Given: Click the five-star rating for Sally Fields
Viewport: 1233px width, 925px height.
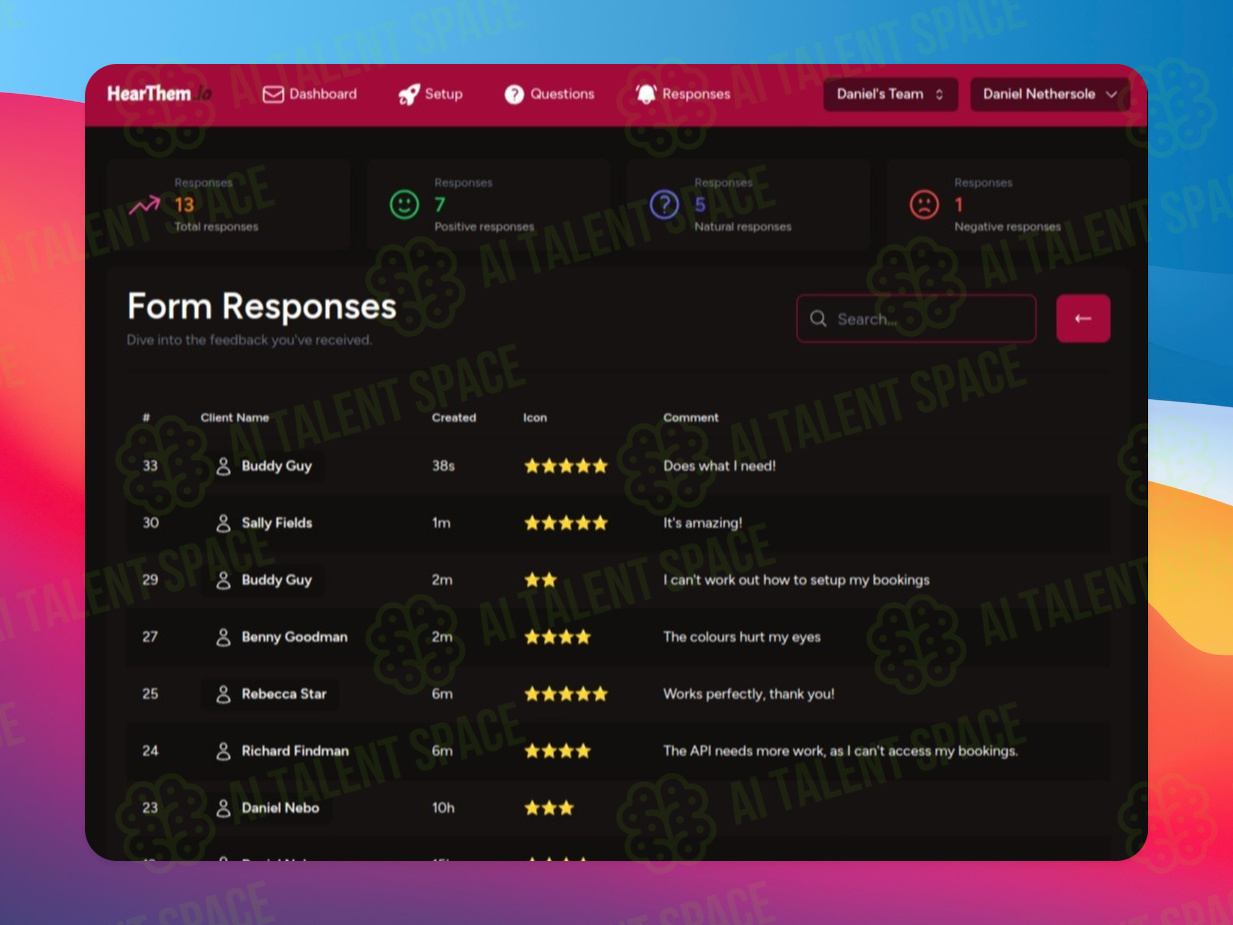Looking at the screenshot, I should [x=566, y=523].
